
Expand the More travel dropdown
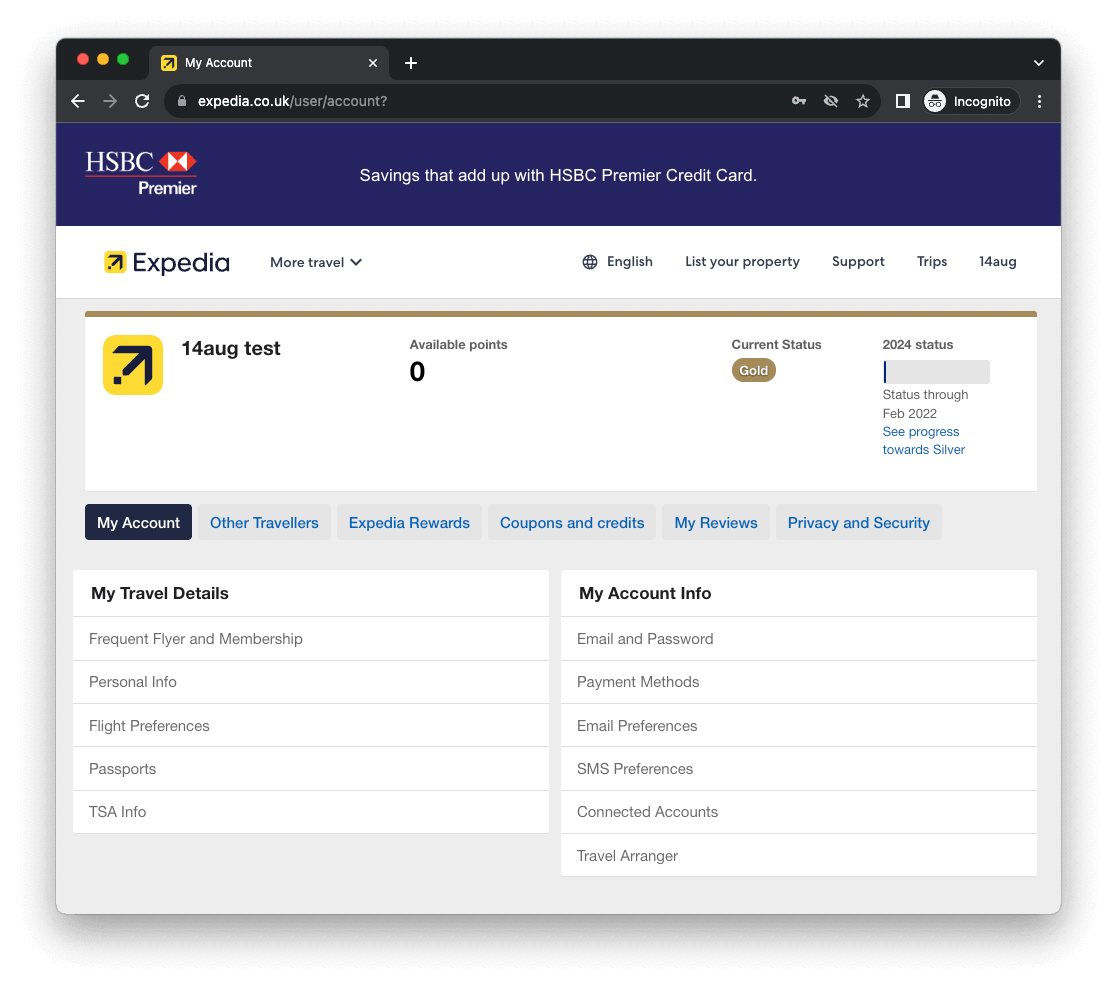click(x=316, y=262)
